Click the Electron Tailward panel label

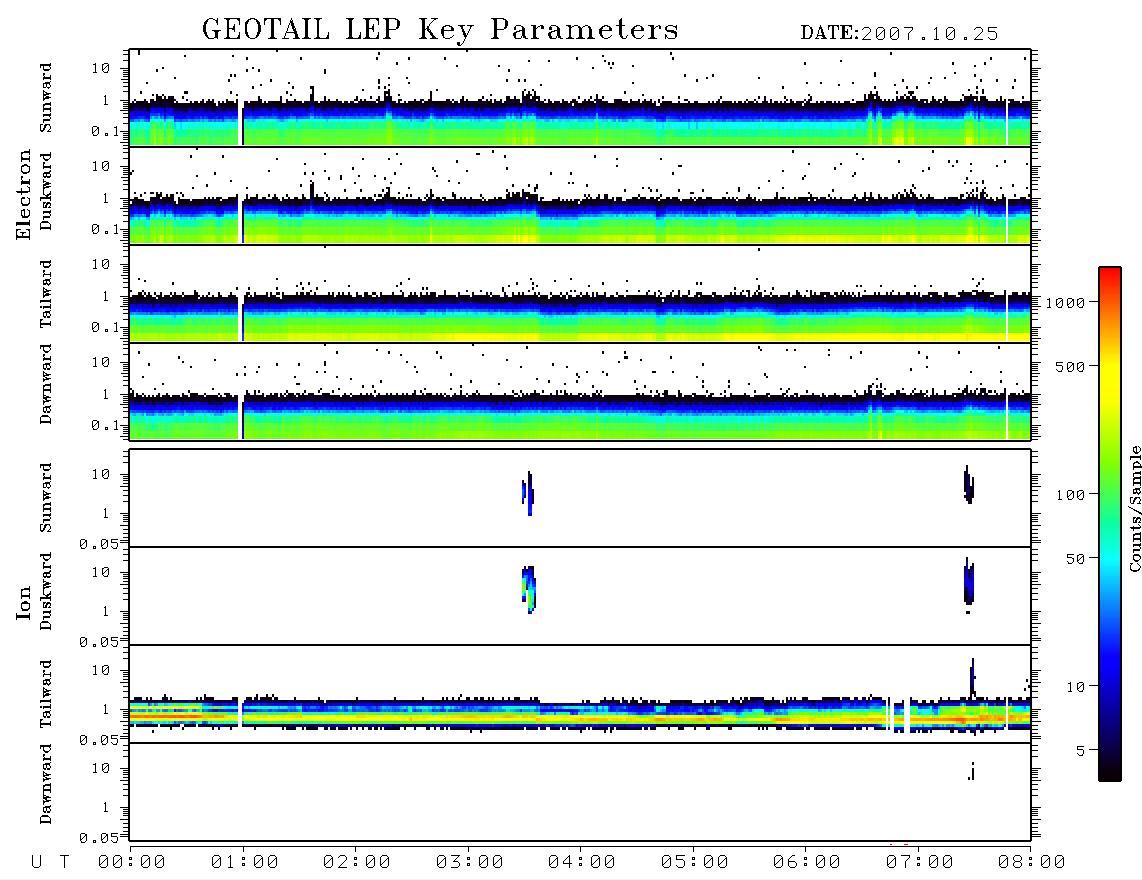click(46, 294)
